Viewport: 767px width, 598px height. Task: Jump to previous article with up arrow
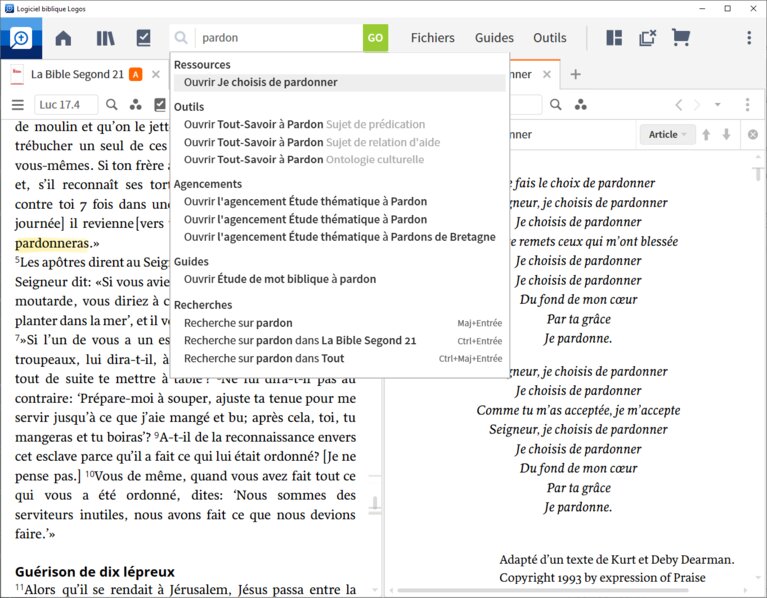tap(706, 134)
